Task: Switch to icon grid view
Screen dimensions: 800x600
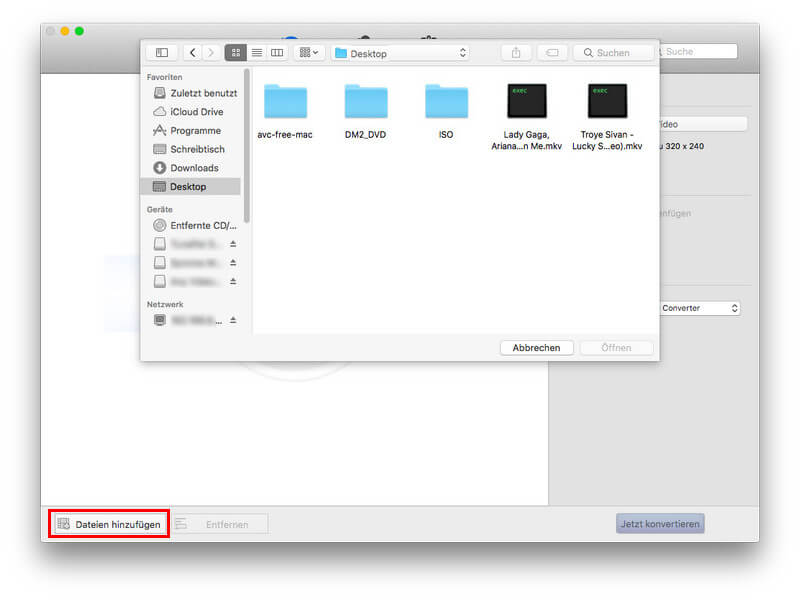Action: [236, 53]
